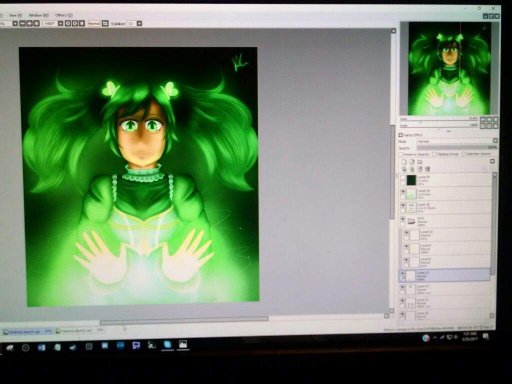Open the Photos app in taskbar
The width and height of the screenshot is (512, 384).
pos(183,344)
